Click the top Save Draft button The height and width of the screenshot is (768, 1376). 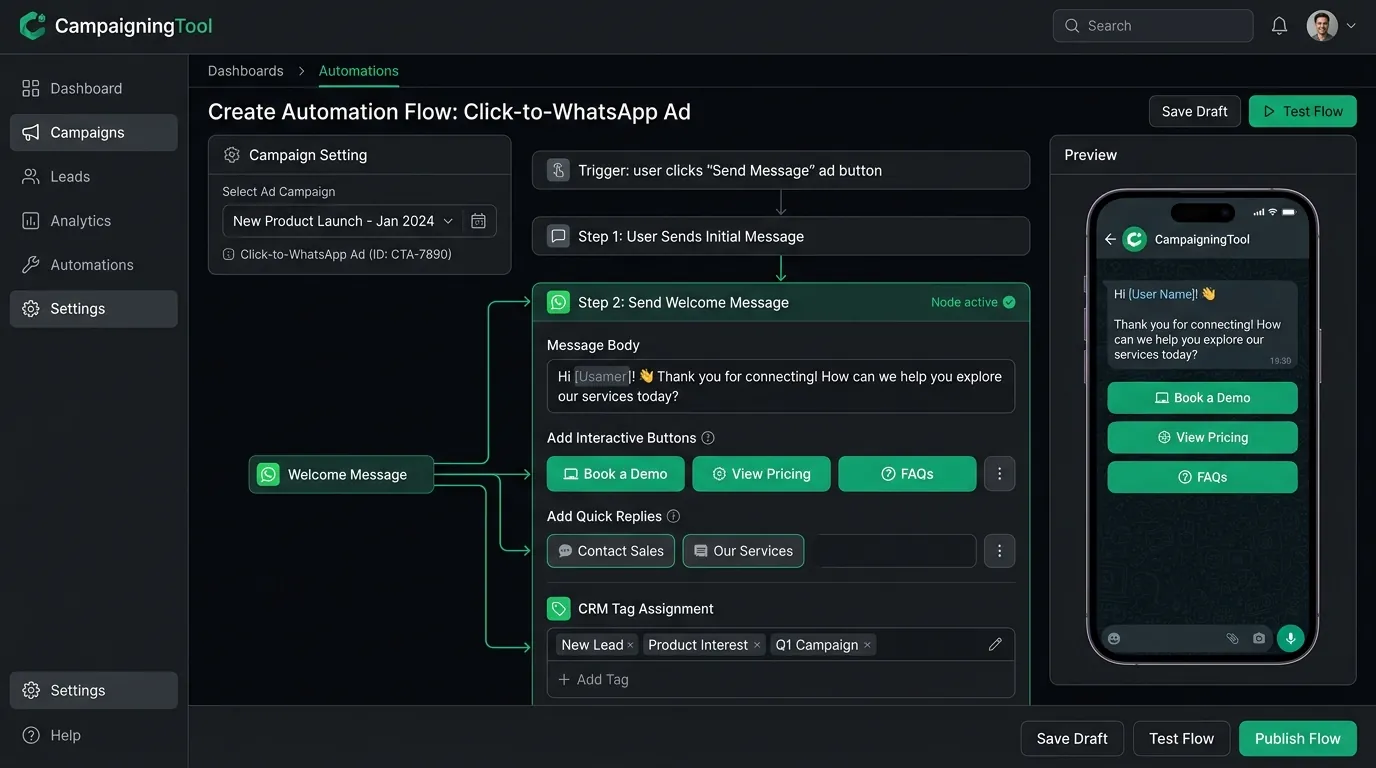tap(1194, 111)
